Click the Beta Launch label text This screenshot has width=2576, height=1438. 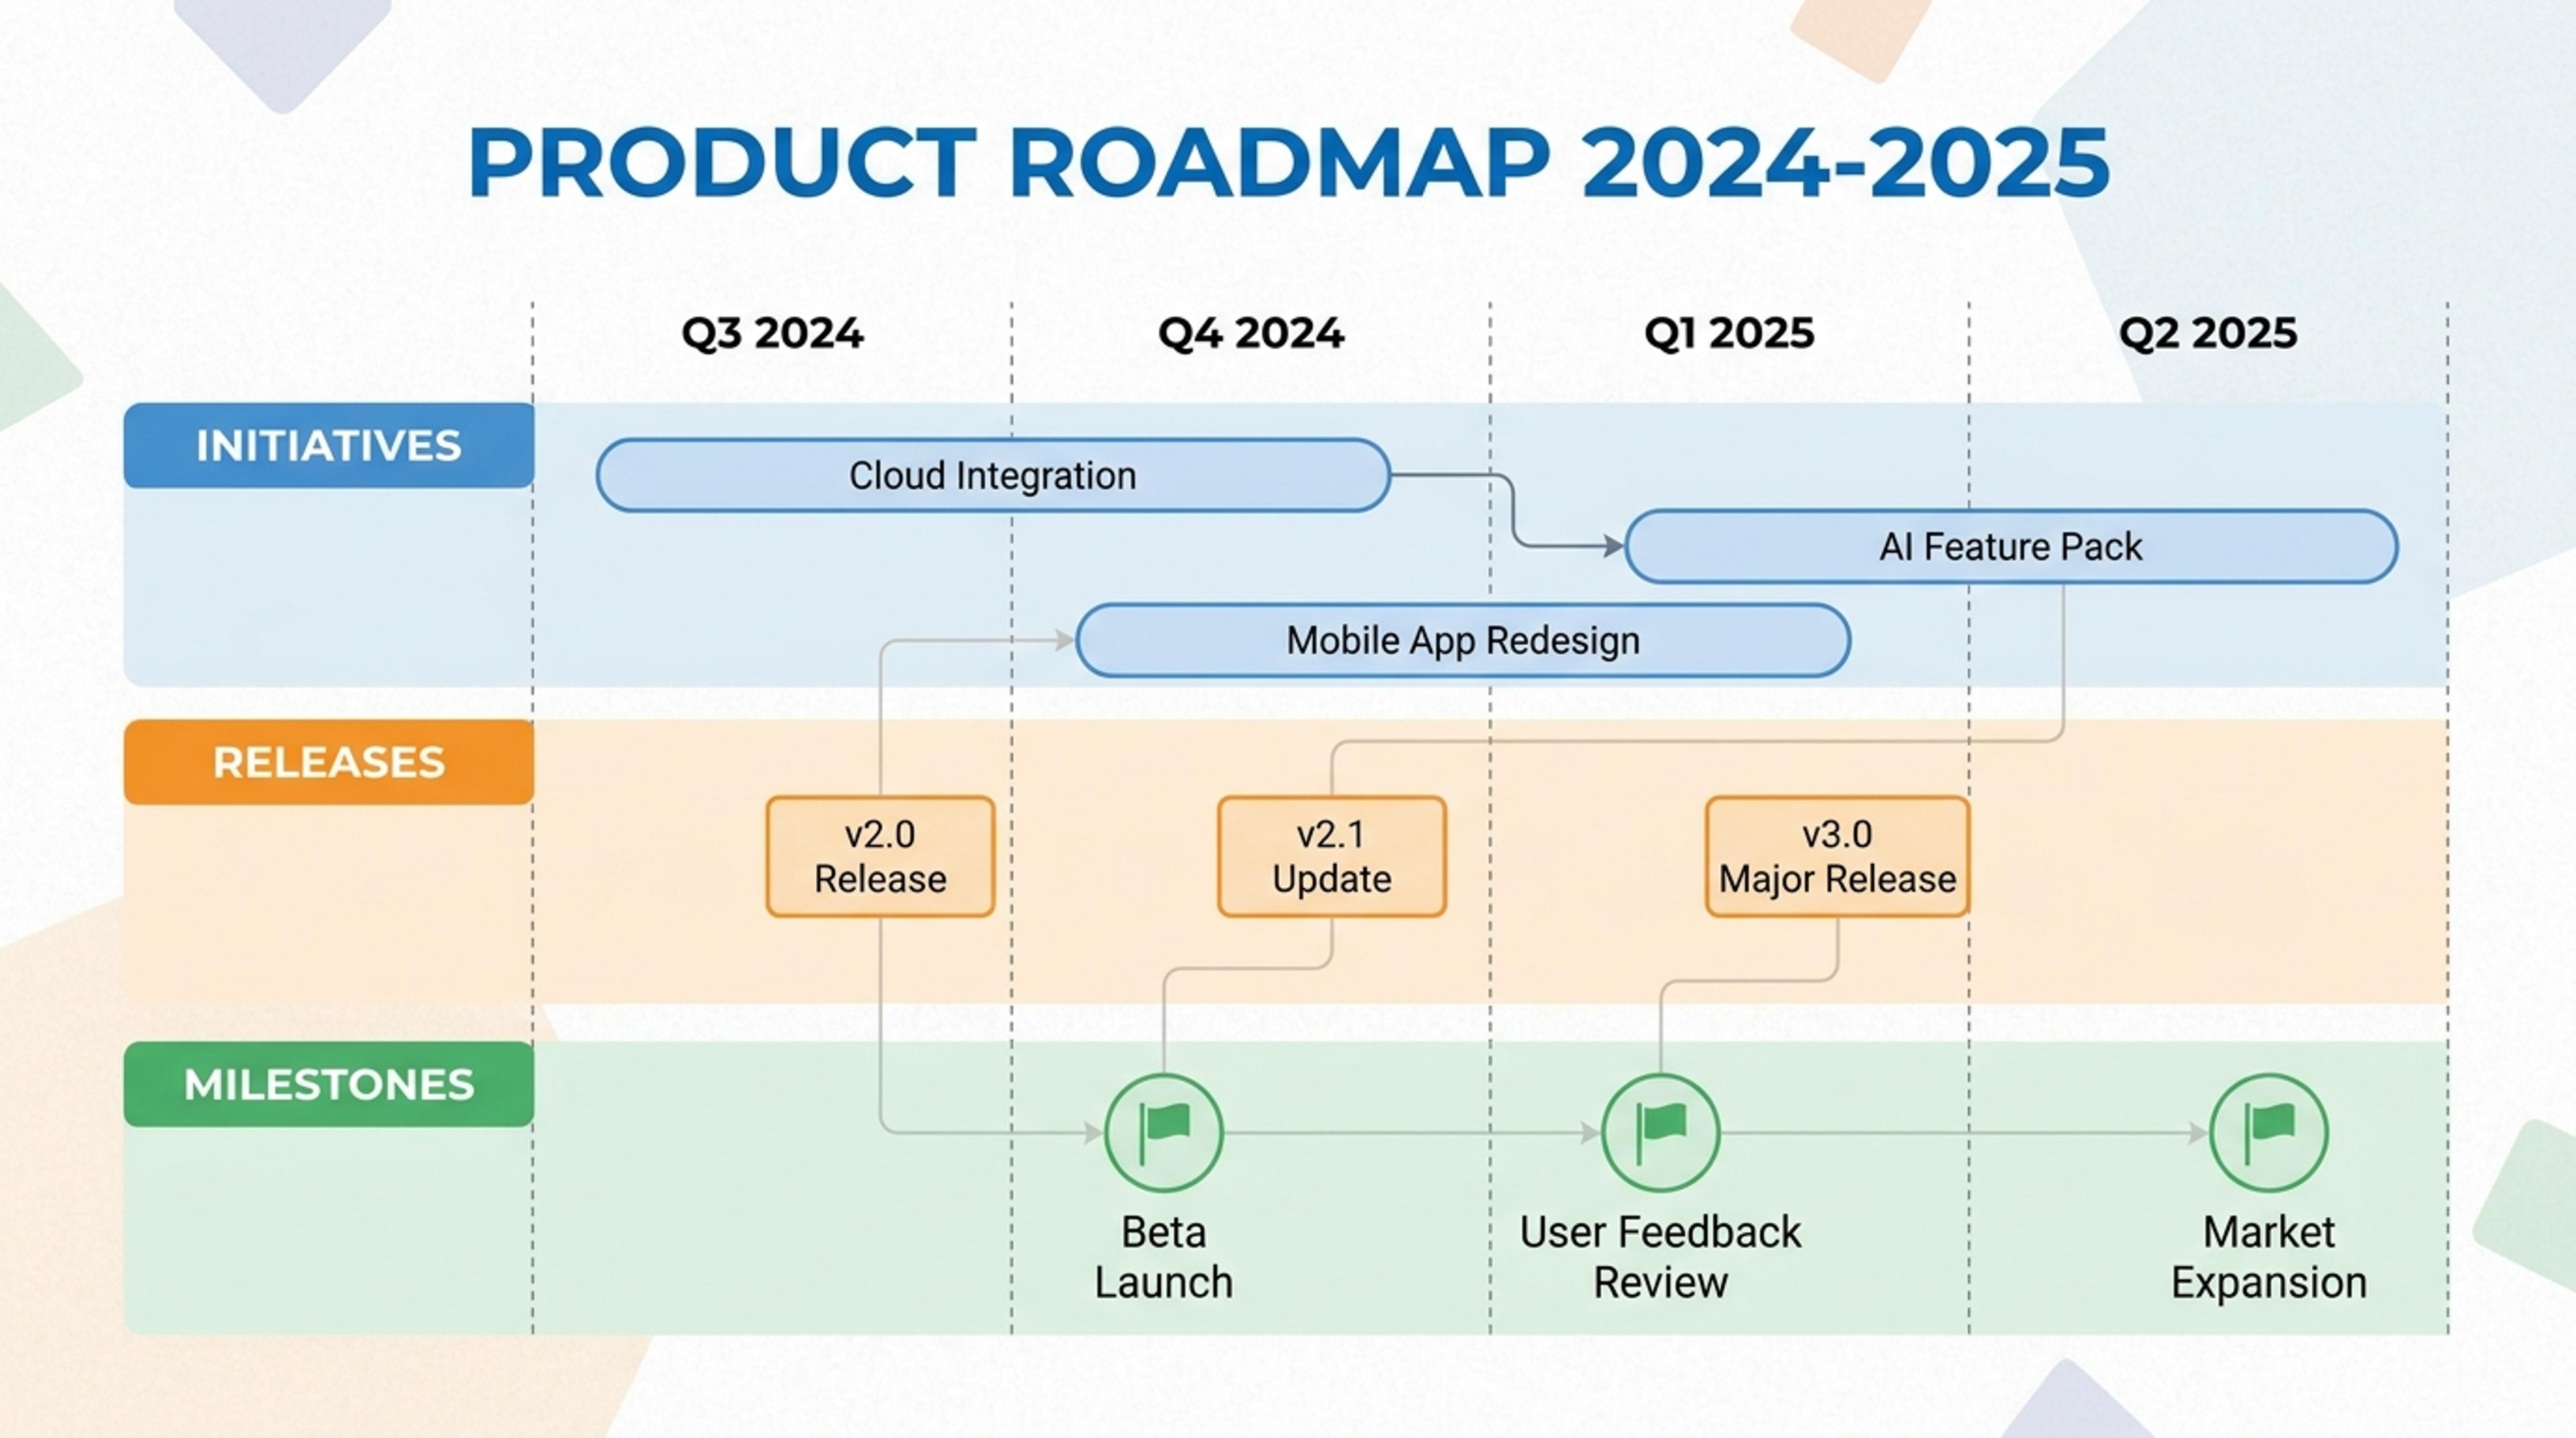click(1163, 1257)
